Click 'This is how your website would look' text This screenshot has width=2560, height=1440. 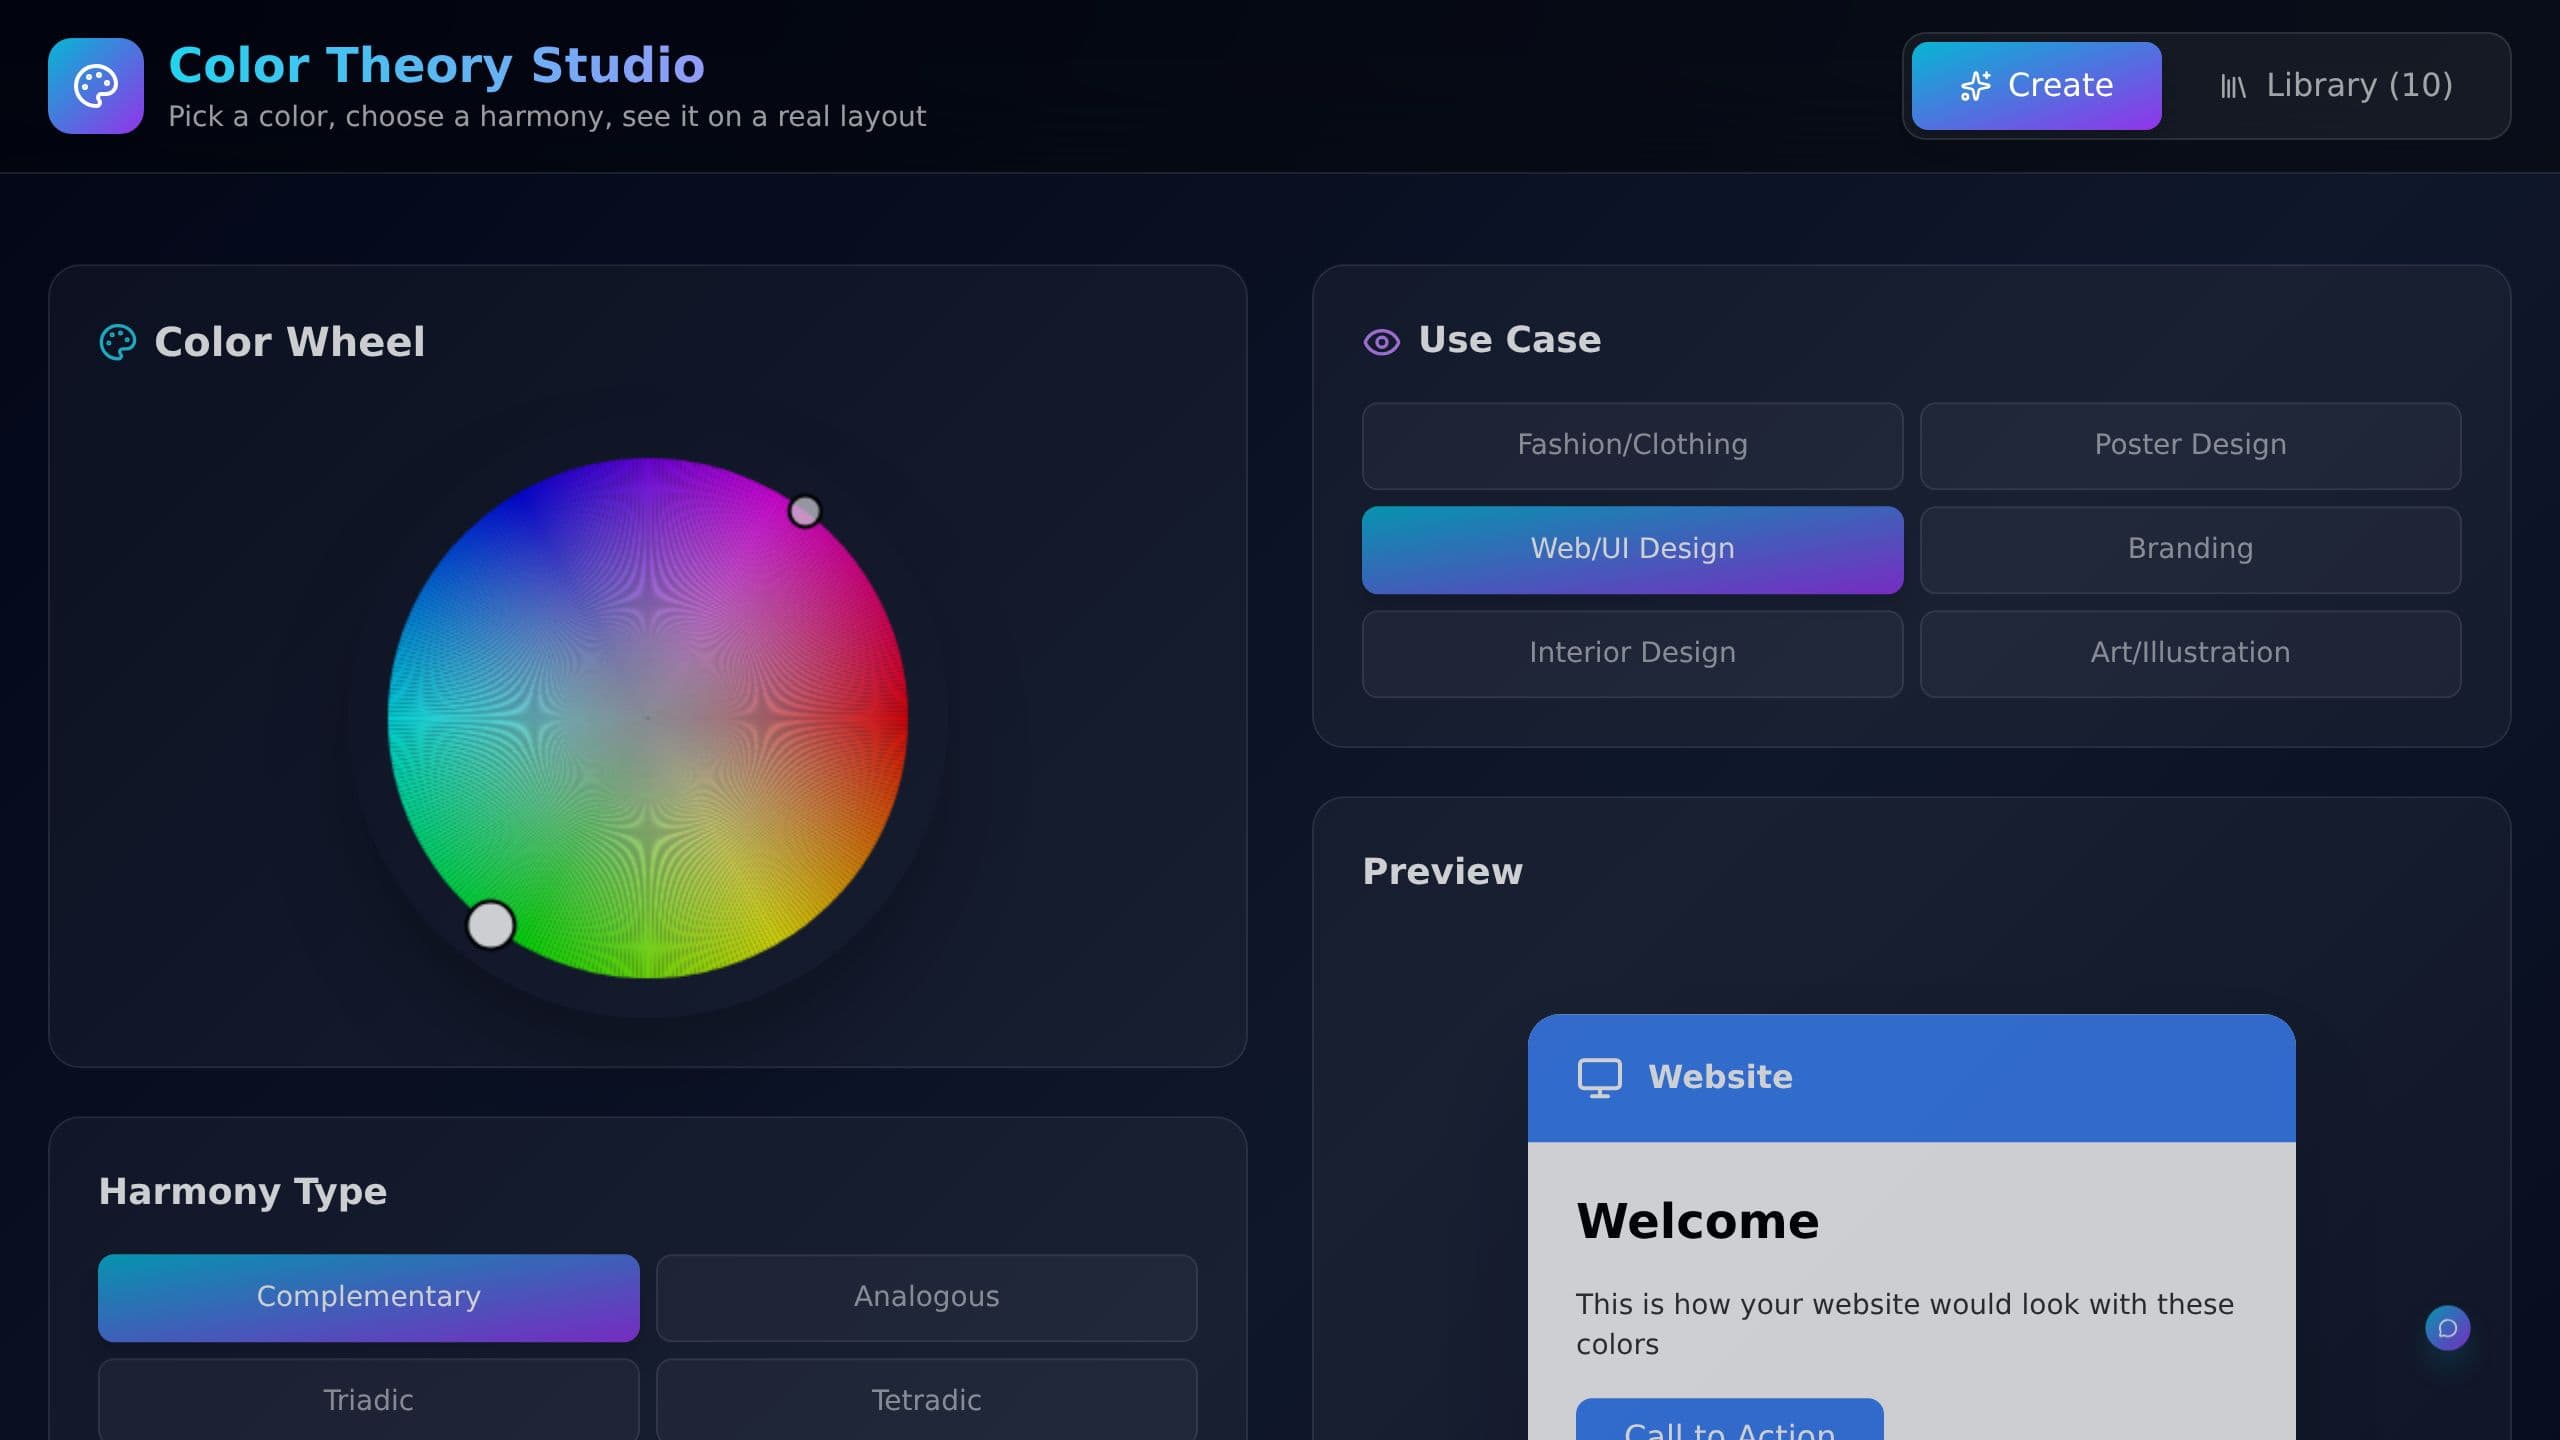click(x=1904, y=1324)
